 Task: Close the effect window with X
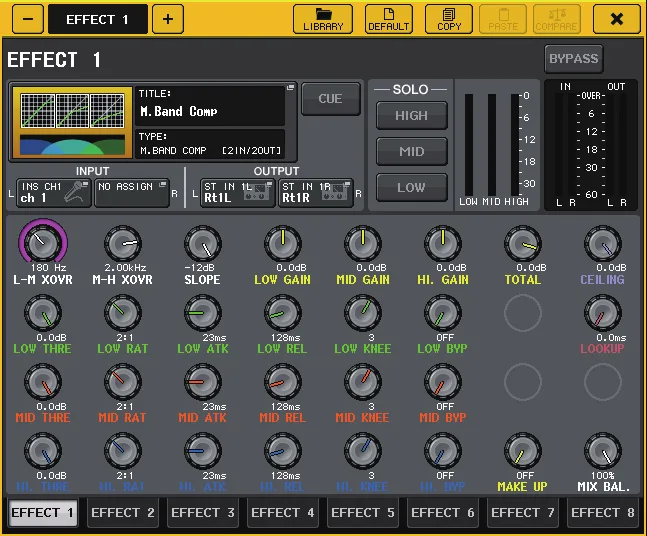click(616, 19)
